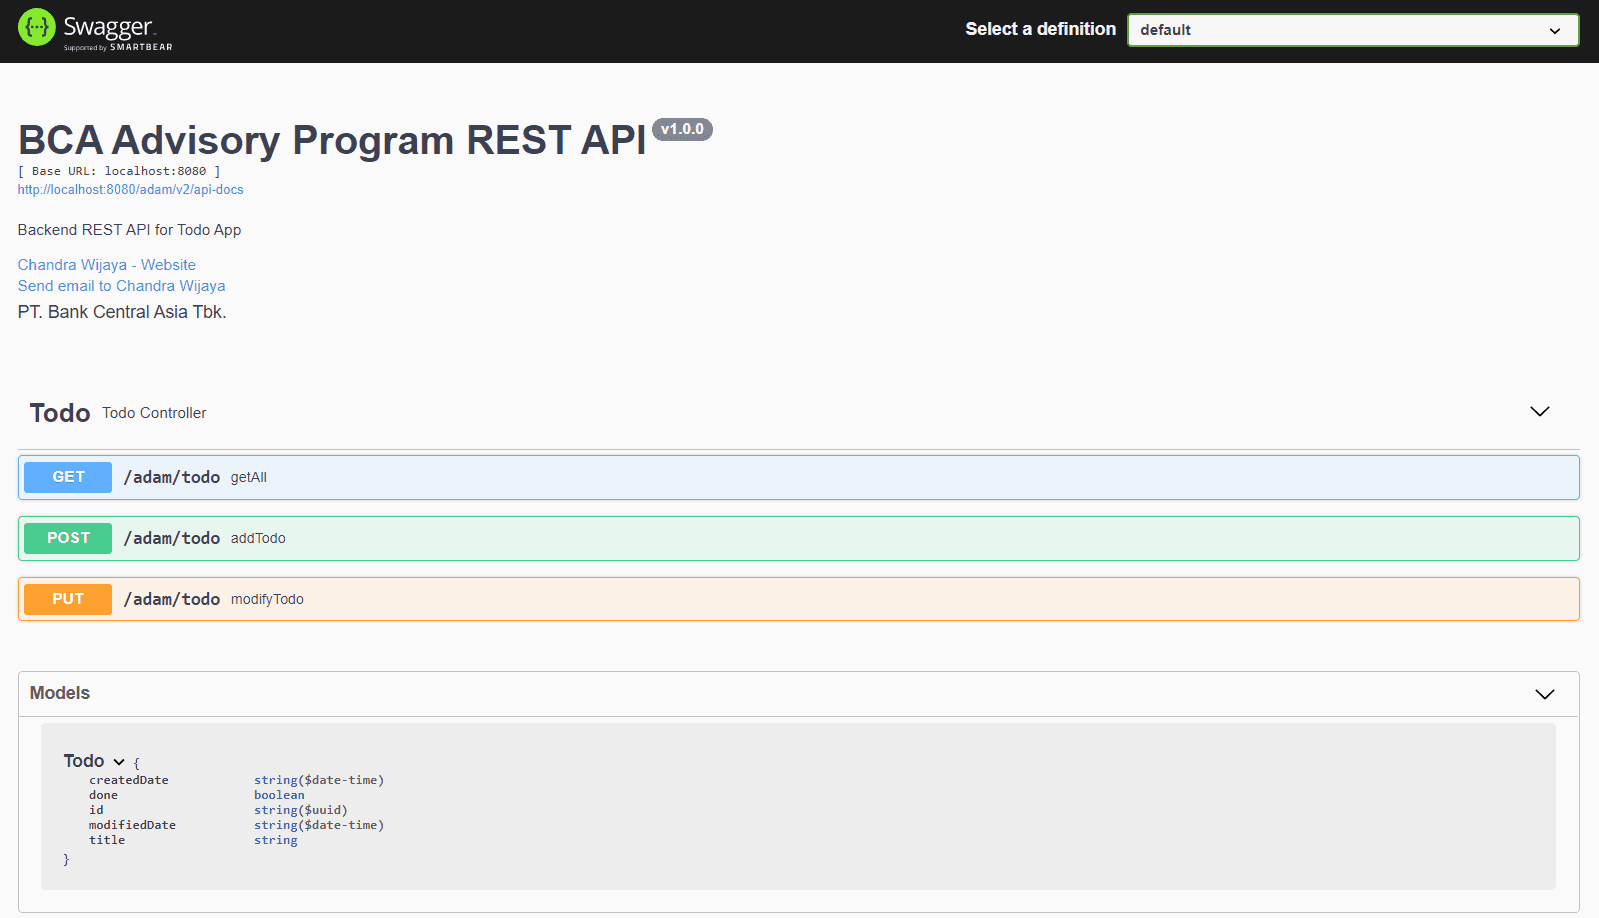The image size is (1599, 918).
Task: Click the Models section heading
Action: click(x=60, y=693)
